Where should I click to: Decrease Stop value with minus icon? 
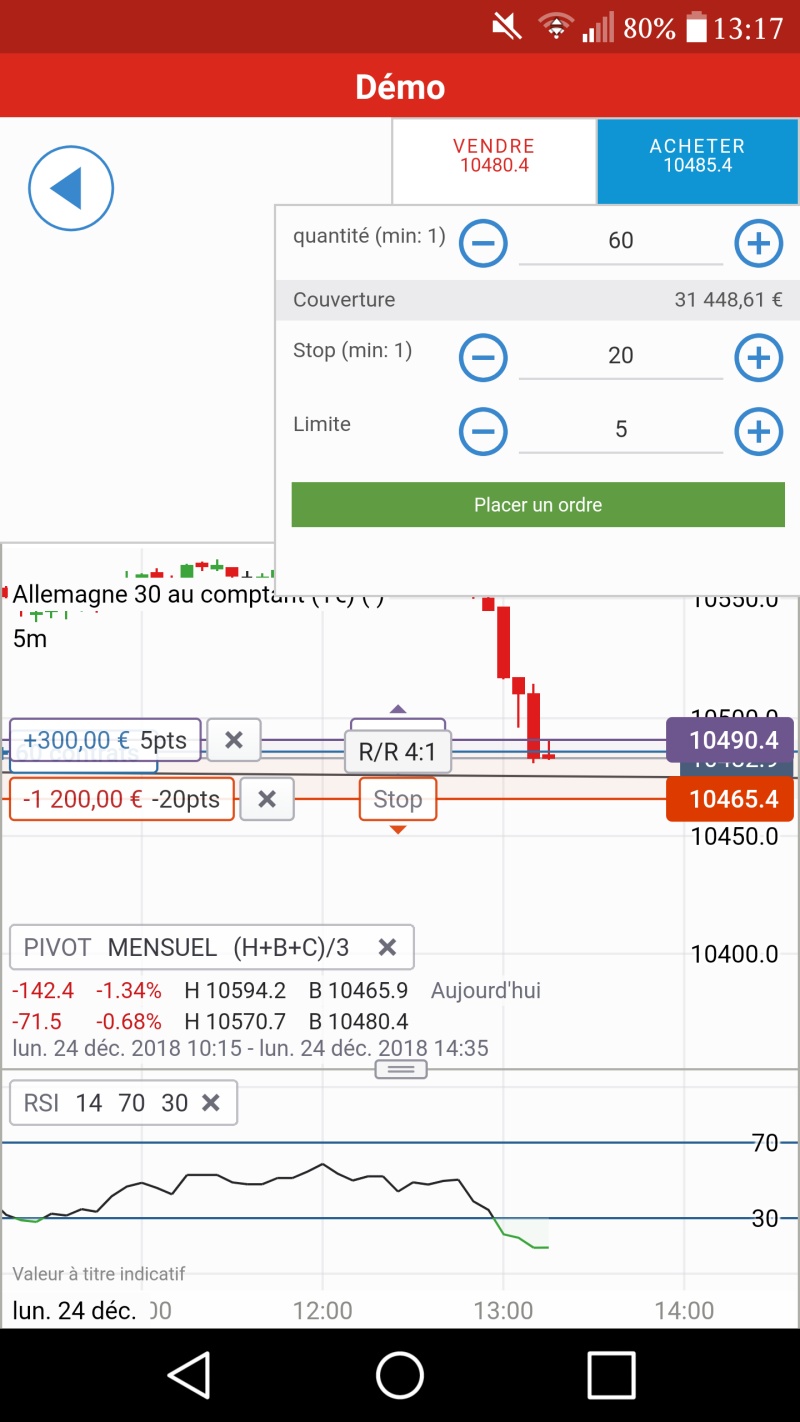click(483, 358)
